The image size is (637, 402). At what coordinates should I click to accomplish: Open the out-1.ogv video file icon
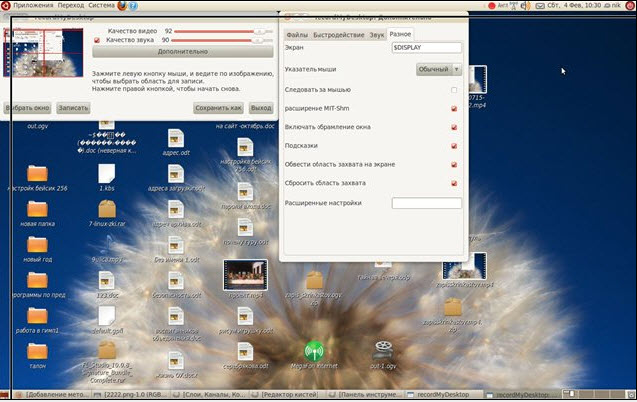382,351
